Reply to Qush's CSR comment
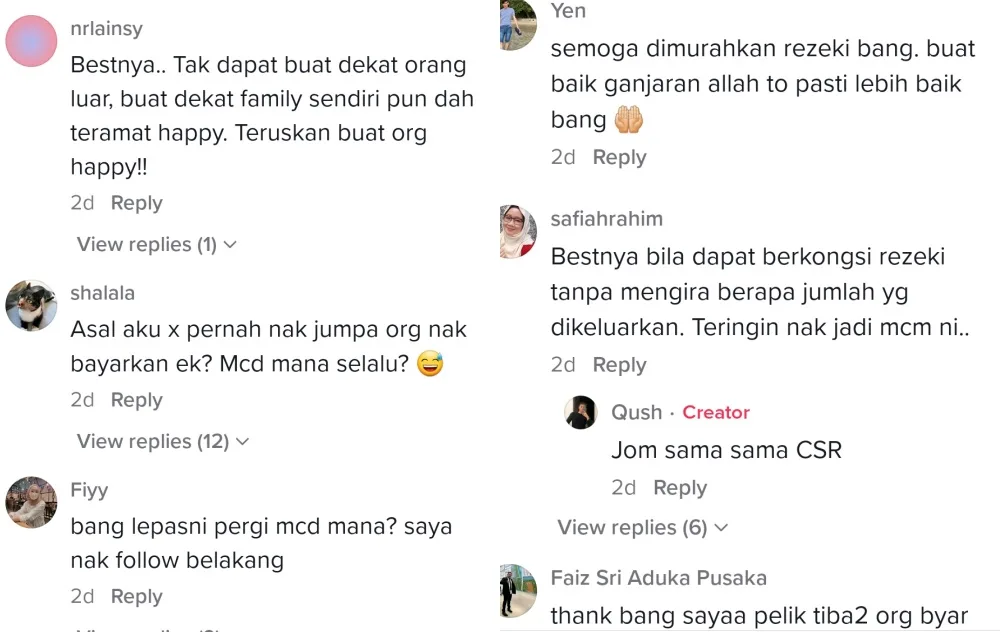 click(680, 488)
